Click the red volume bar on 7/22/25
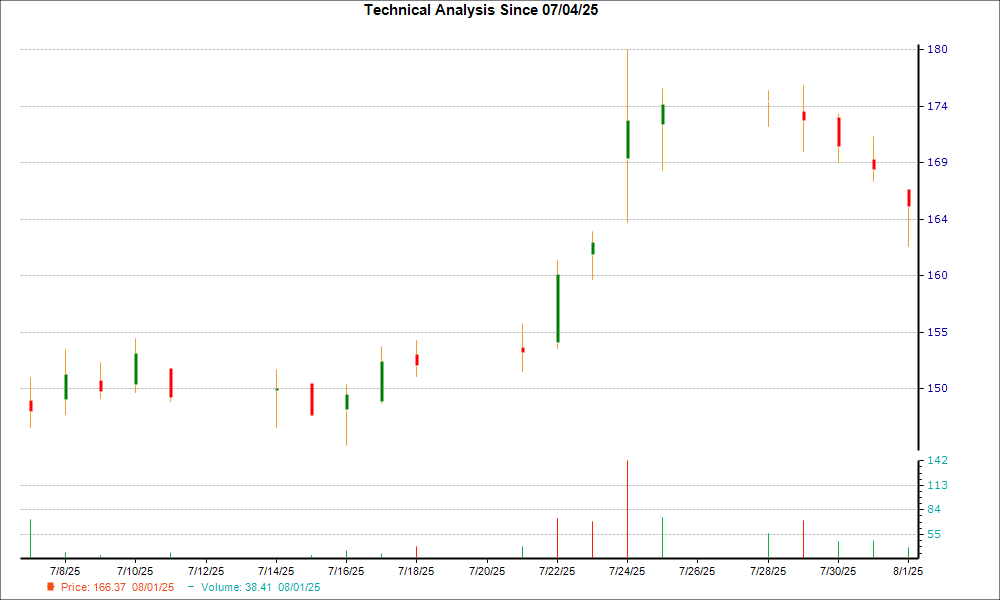1000x600 pixels. [557, 538]
